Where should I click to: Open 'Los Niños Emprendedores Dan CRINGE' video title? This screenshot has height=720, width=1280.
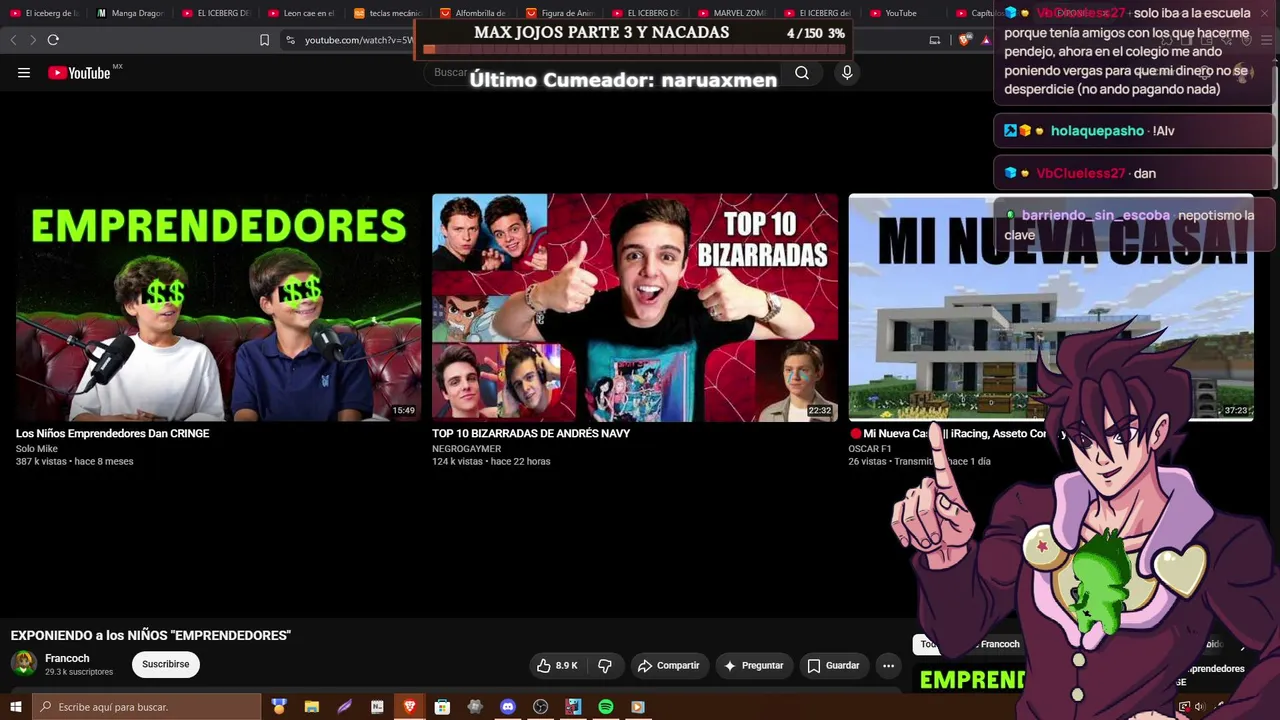(113, 434)
